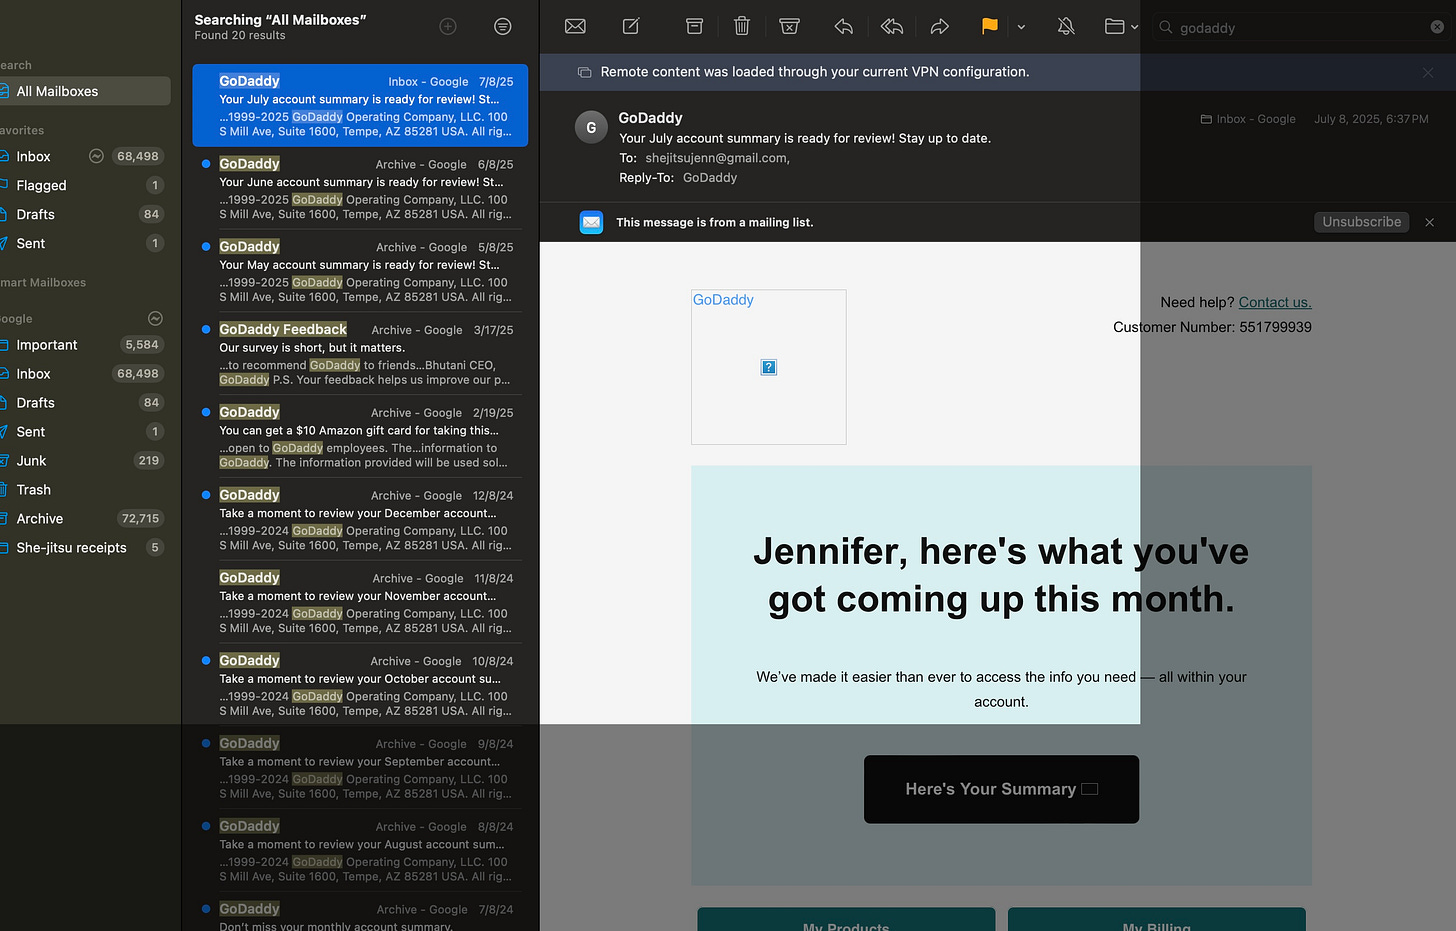Screen dimensions: 1456x931
Task: Select the July account summary message 7/8/25
Action: [360, 105]
